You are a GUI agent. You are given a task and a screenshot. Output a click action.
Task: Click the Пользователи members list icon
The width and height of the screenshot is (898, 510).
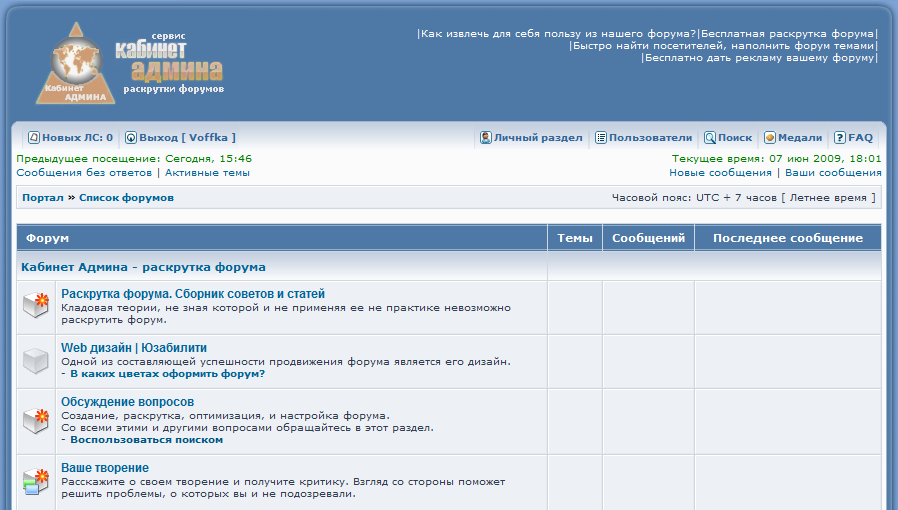point(601,138)
